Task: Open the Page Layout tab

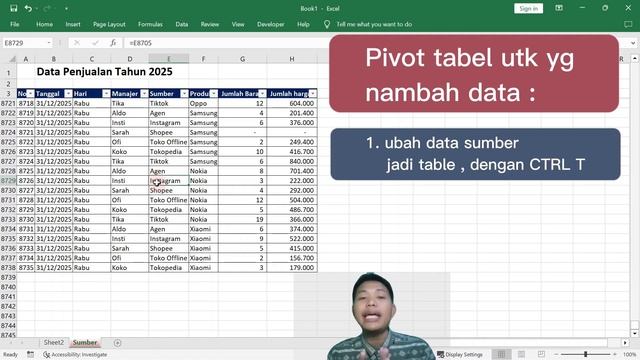Action: coord(109,24)
